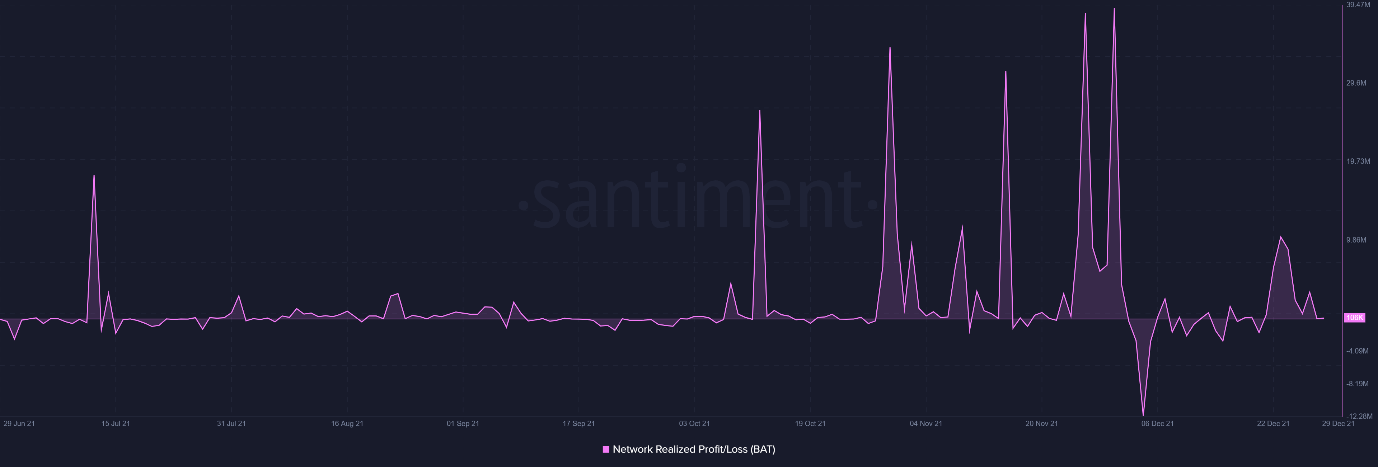Select the 17 Sep 21 date label

(578, 423)
